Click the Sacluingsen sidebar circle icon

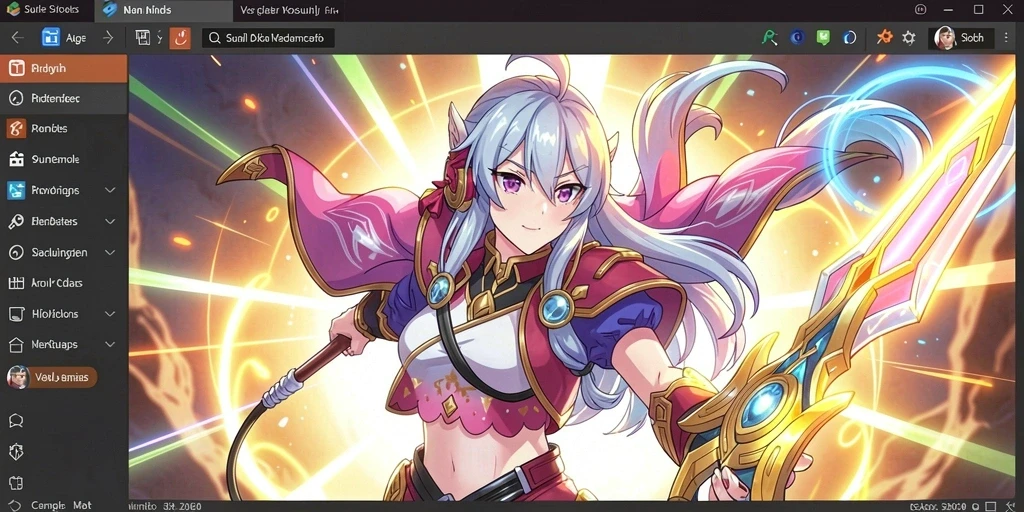(16, 252)
